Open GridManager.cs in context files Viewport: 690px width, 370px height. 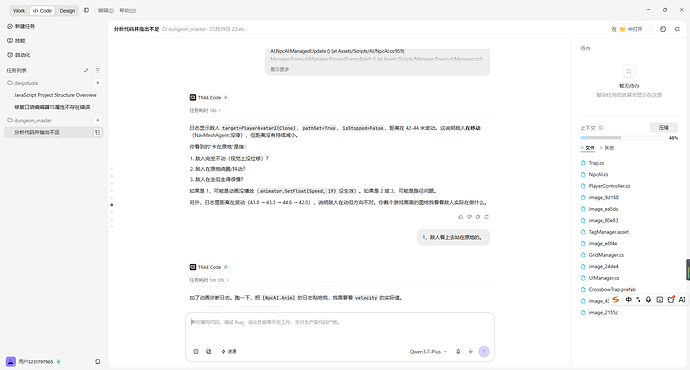(606, 255)
